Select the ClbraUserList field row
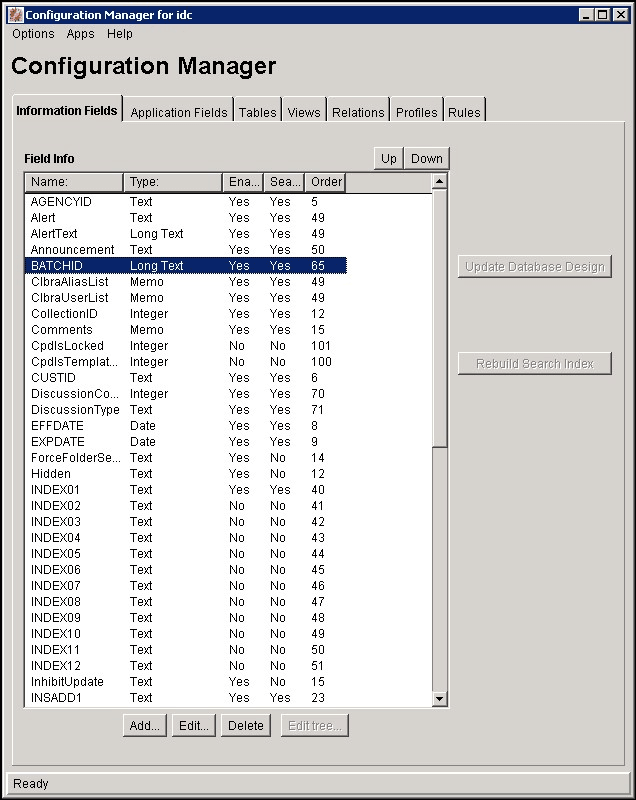Viewport: 636px width, 800px height. (x=186, y=297)
